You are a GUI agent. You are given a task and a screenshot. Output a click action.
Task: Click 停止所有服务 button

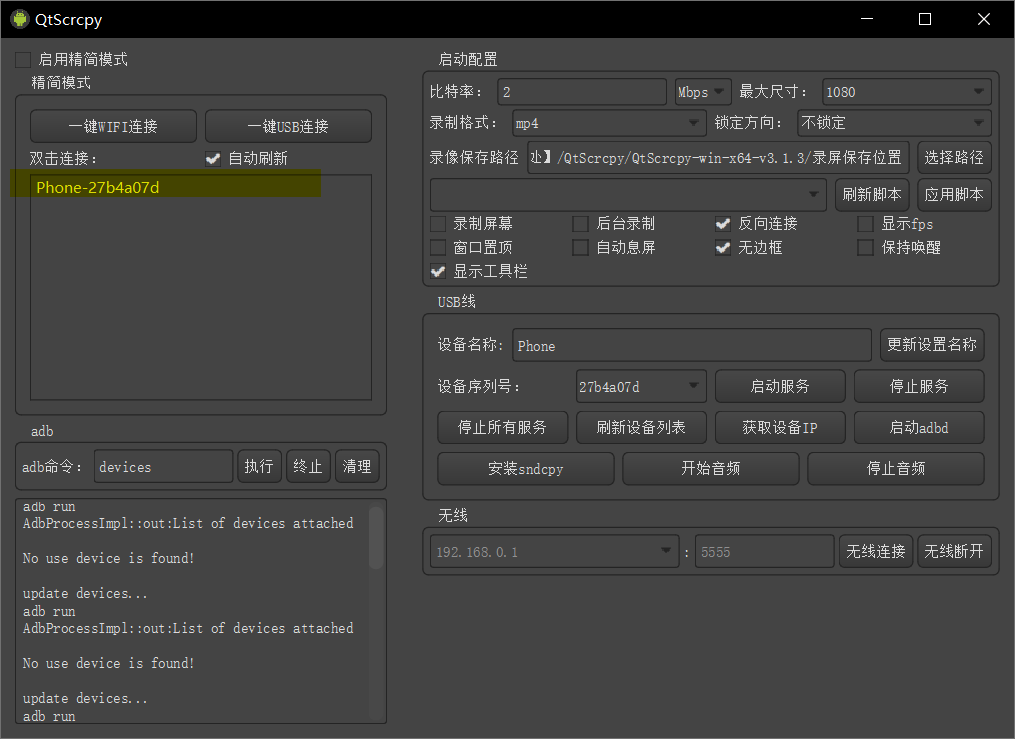[x=502, y=428]
